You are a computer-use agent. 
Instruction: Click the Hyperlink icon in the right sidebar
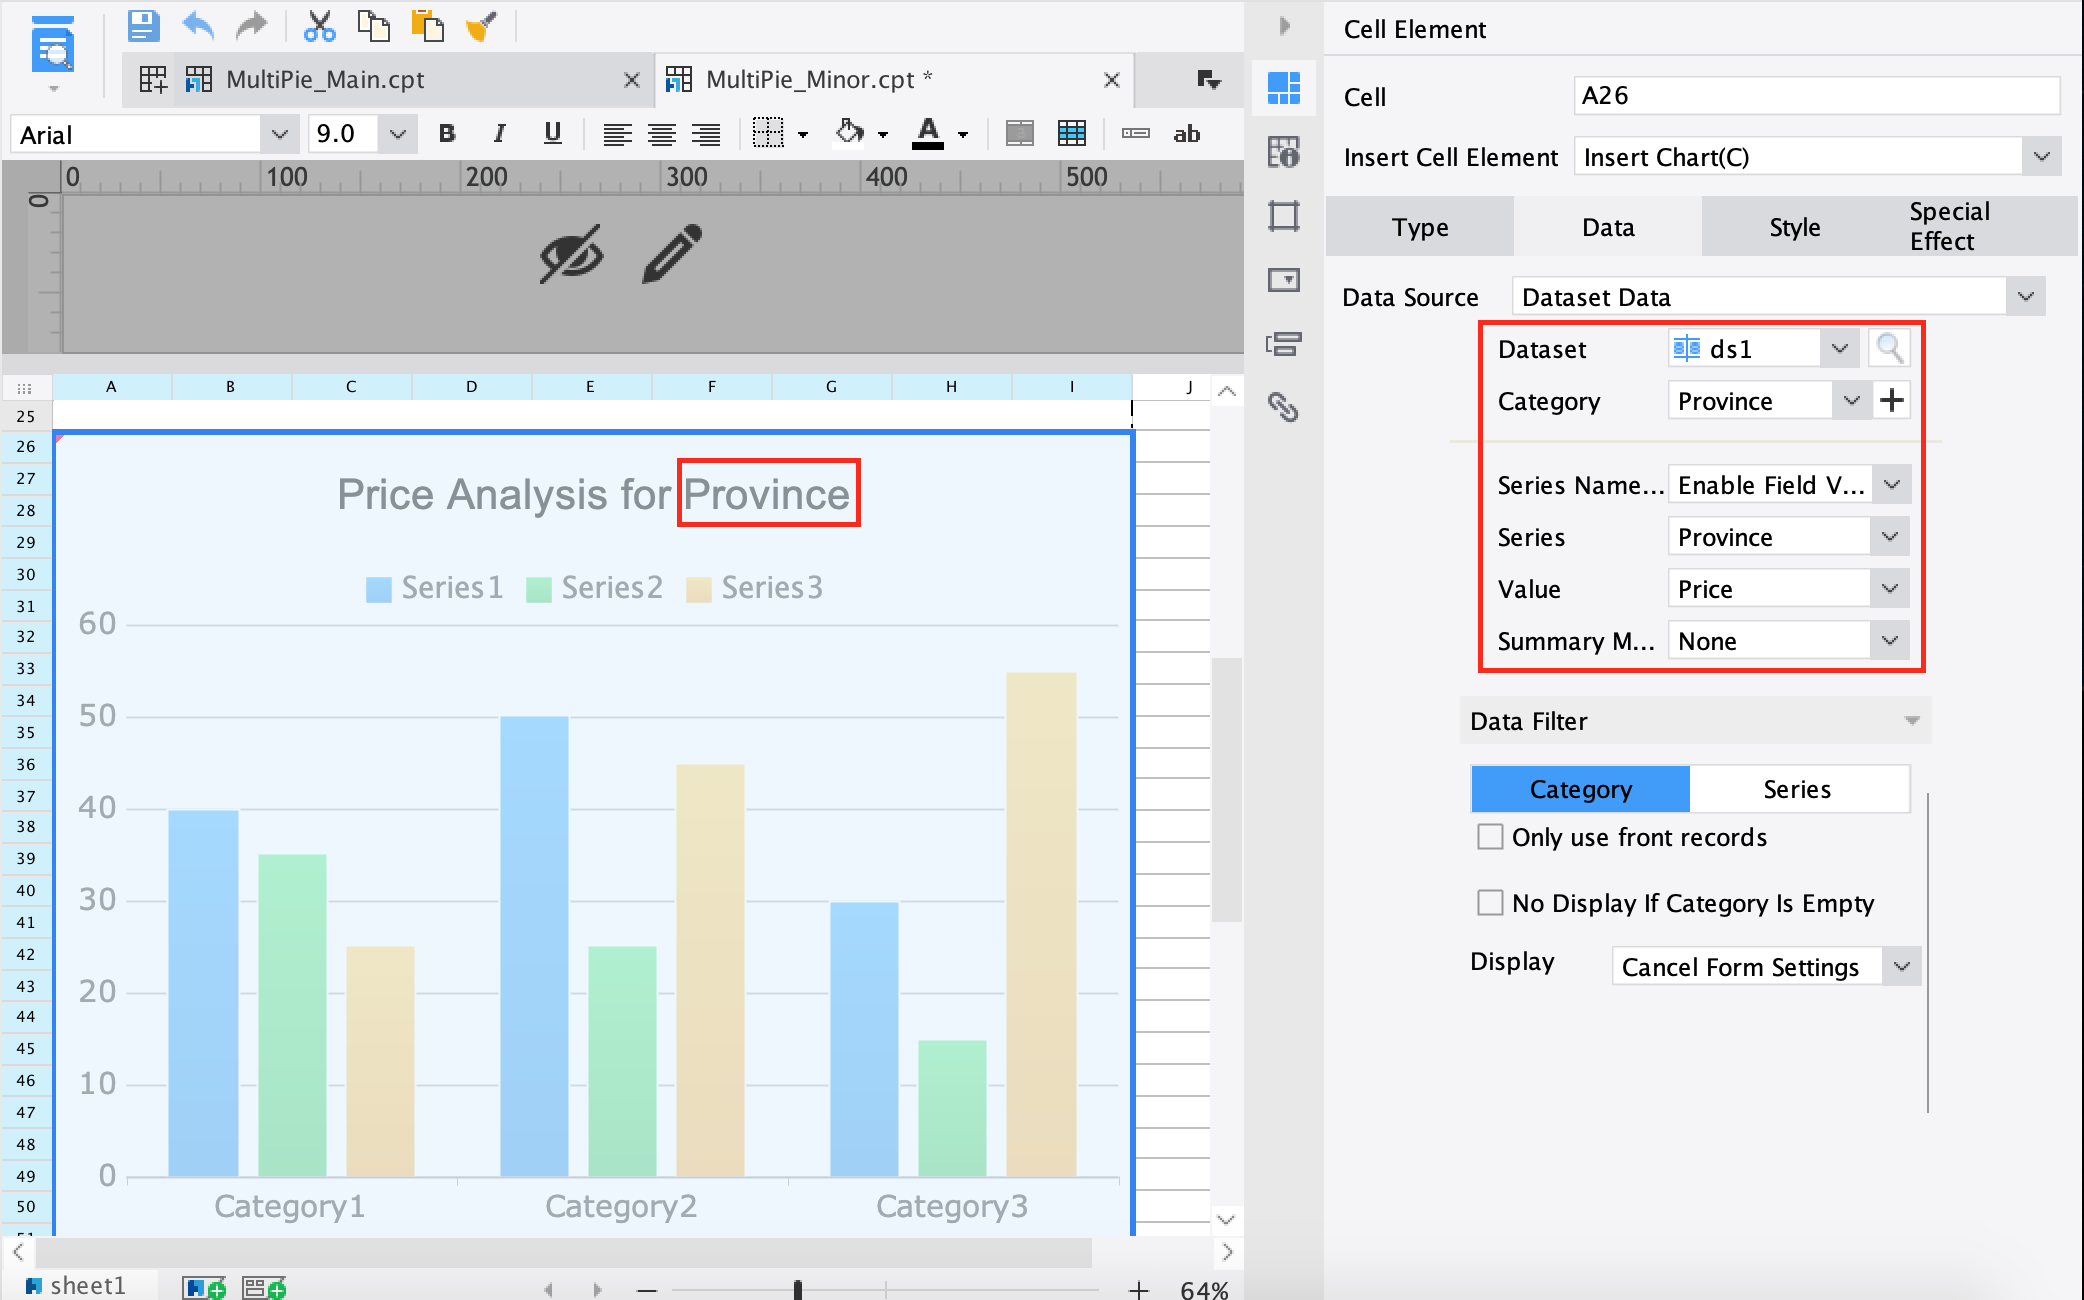(x=1283, y=408)
